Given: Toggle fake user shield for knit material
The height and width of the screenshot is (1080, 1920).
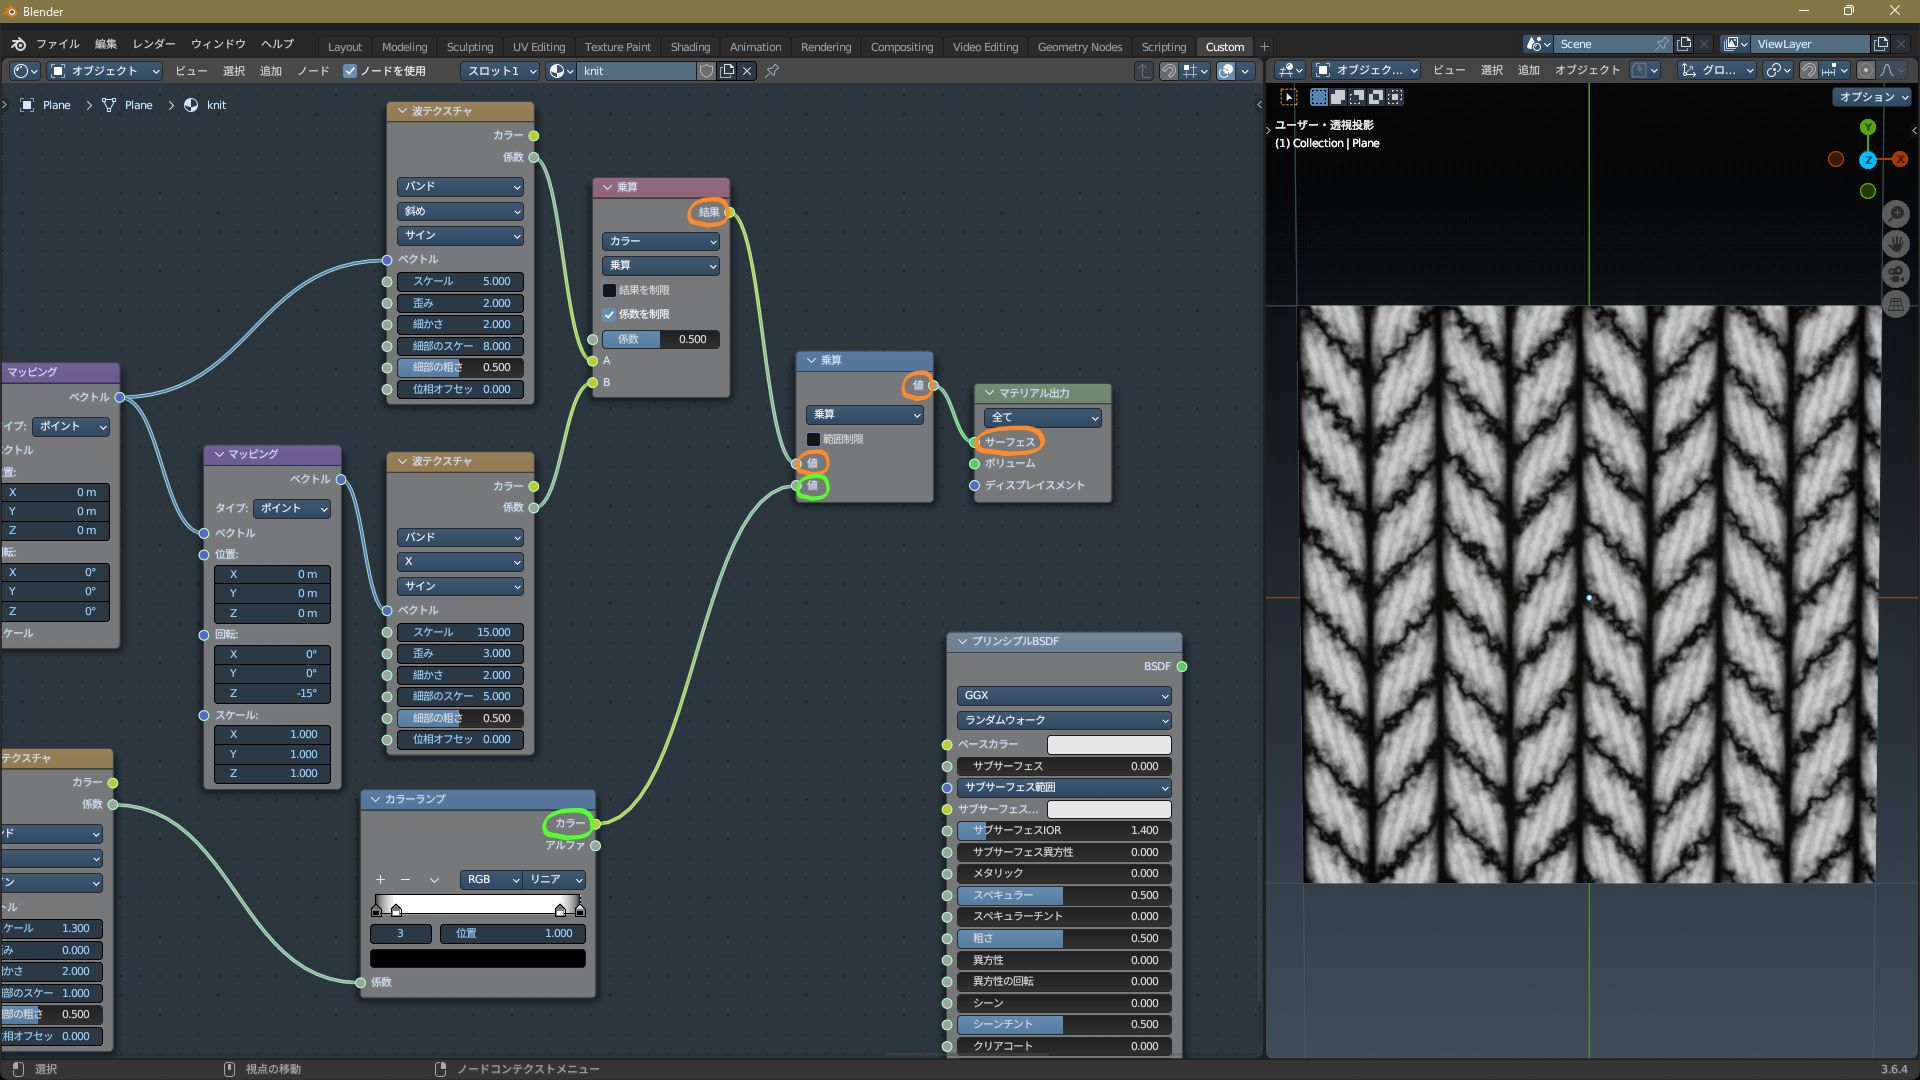Looking at the screenshot, I should pyautogui.click(x=707, y=71).
